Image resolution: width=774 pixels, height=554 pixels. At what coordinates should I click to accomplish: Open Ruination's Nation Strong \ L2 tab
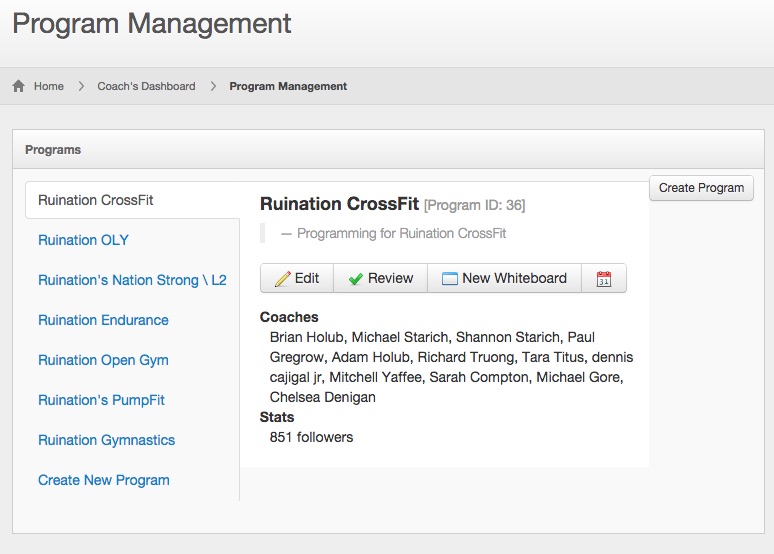tap(132, 280)
